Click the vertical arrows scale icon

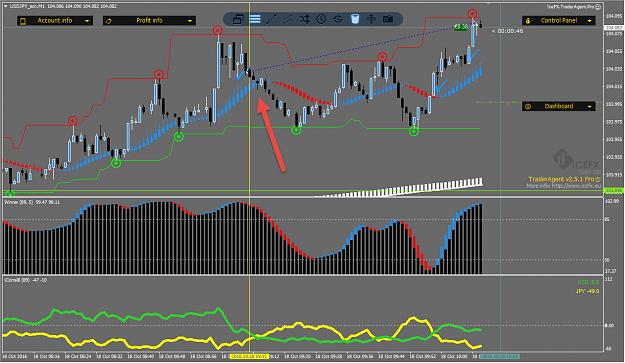coord(371,19)
